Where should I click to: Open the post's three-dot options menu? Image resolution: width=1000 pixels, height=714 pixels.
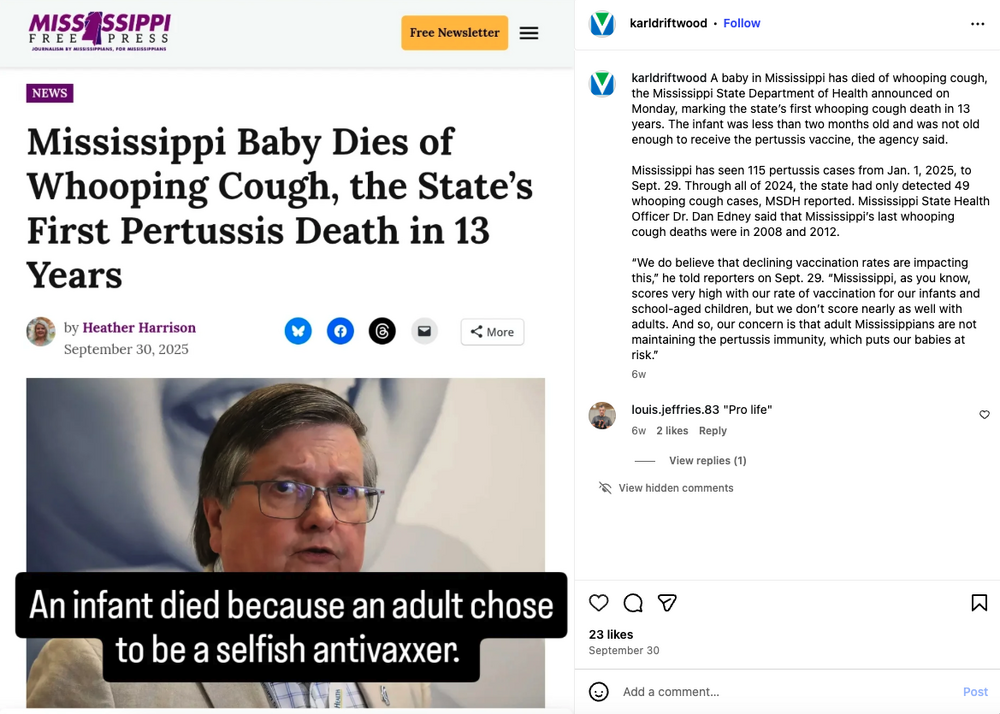point(977,24)
